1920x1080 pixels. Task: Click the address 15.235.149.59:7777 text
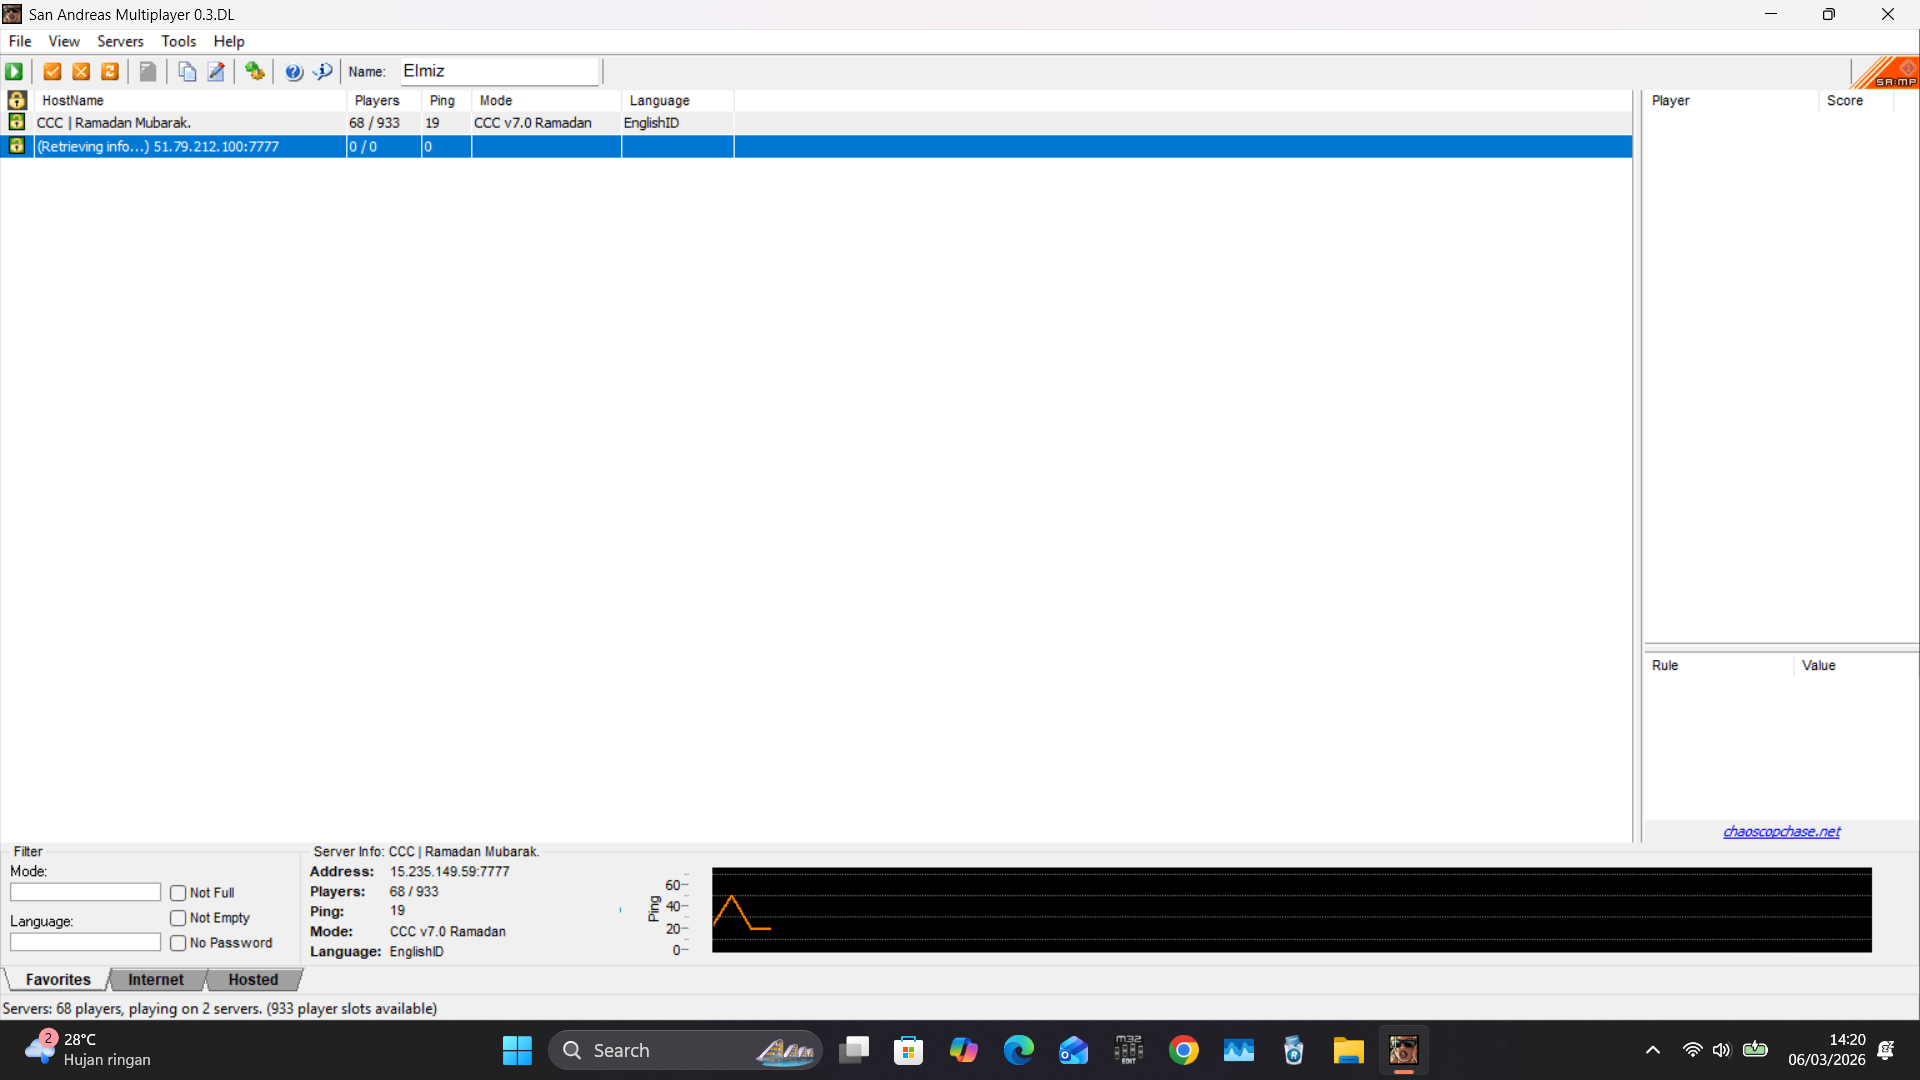point(449,871)
